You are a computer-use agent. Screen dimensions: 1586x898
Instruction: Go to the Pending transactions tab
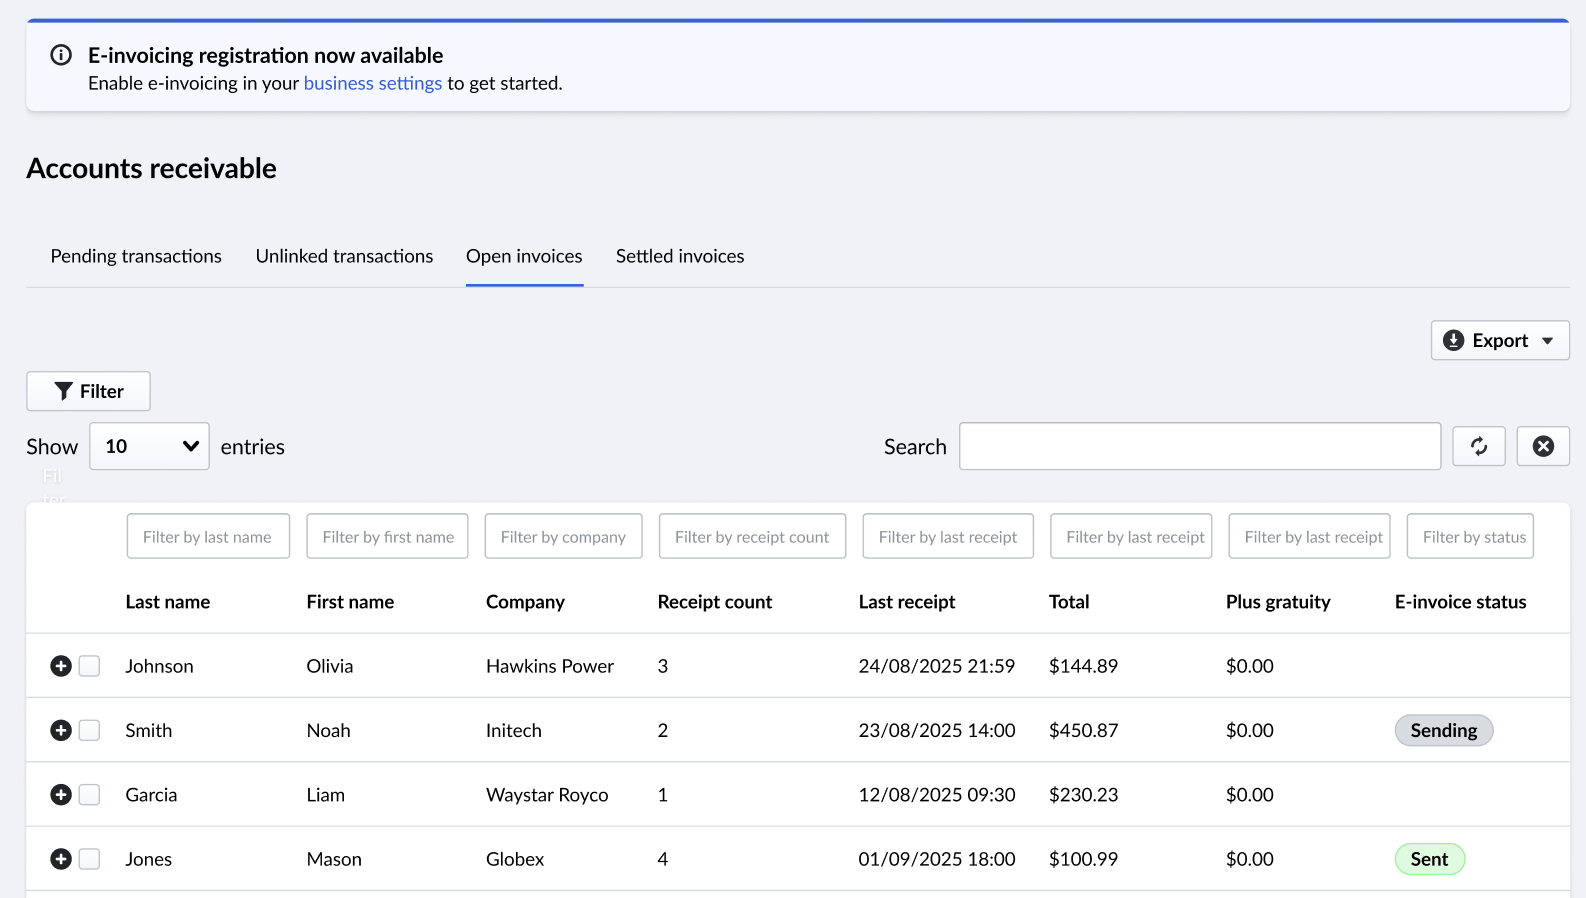click(136, 256)
